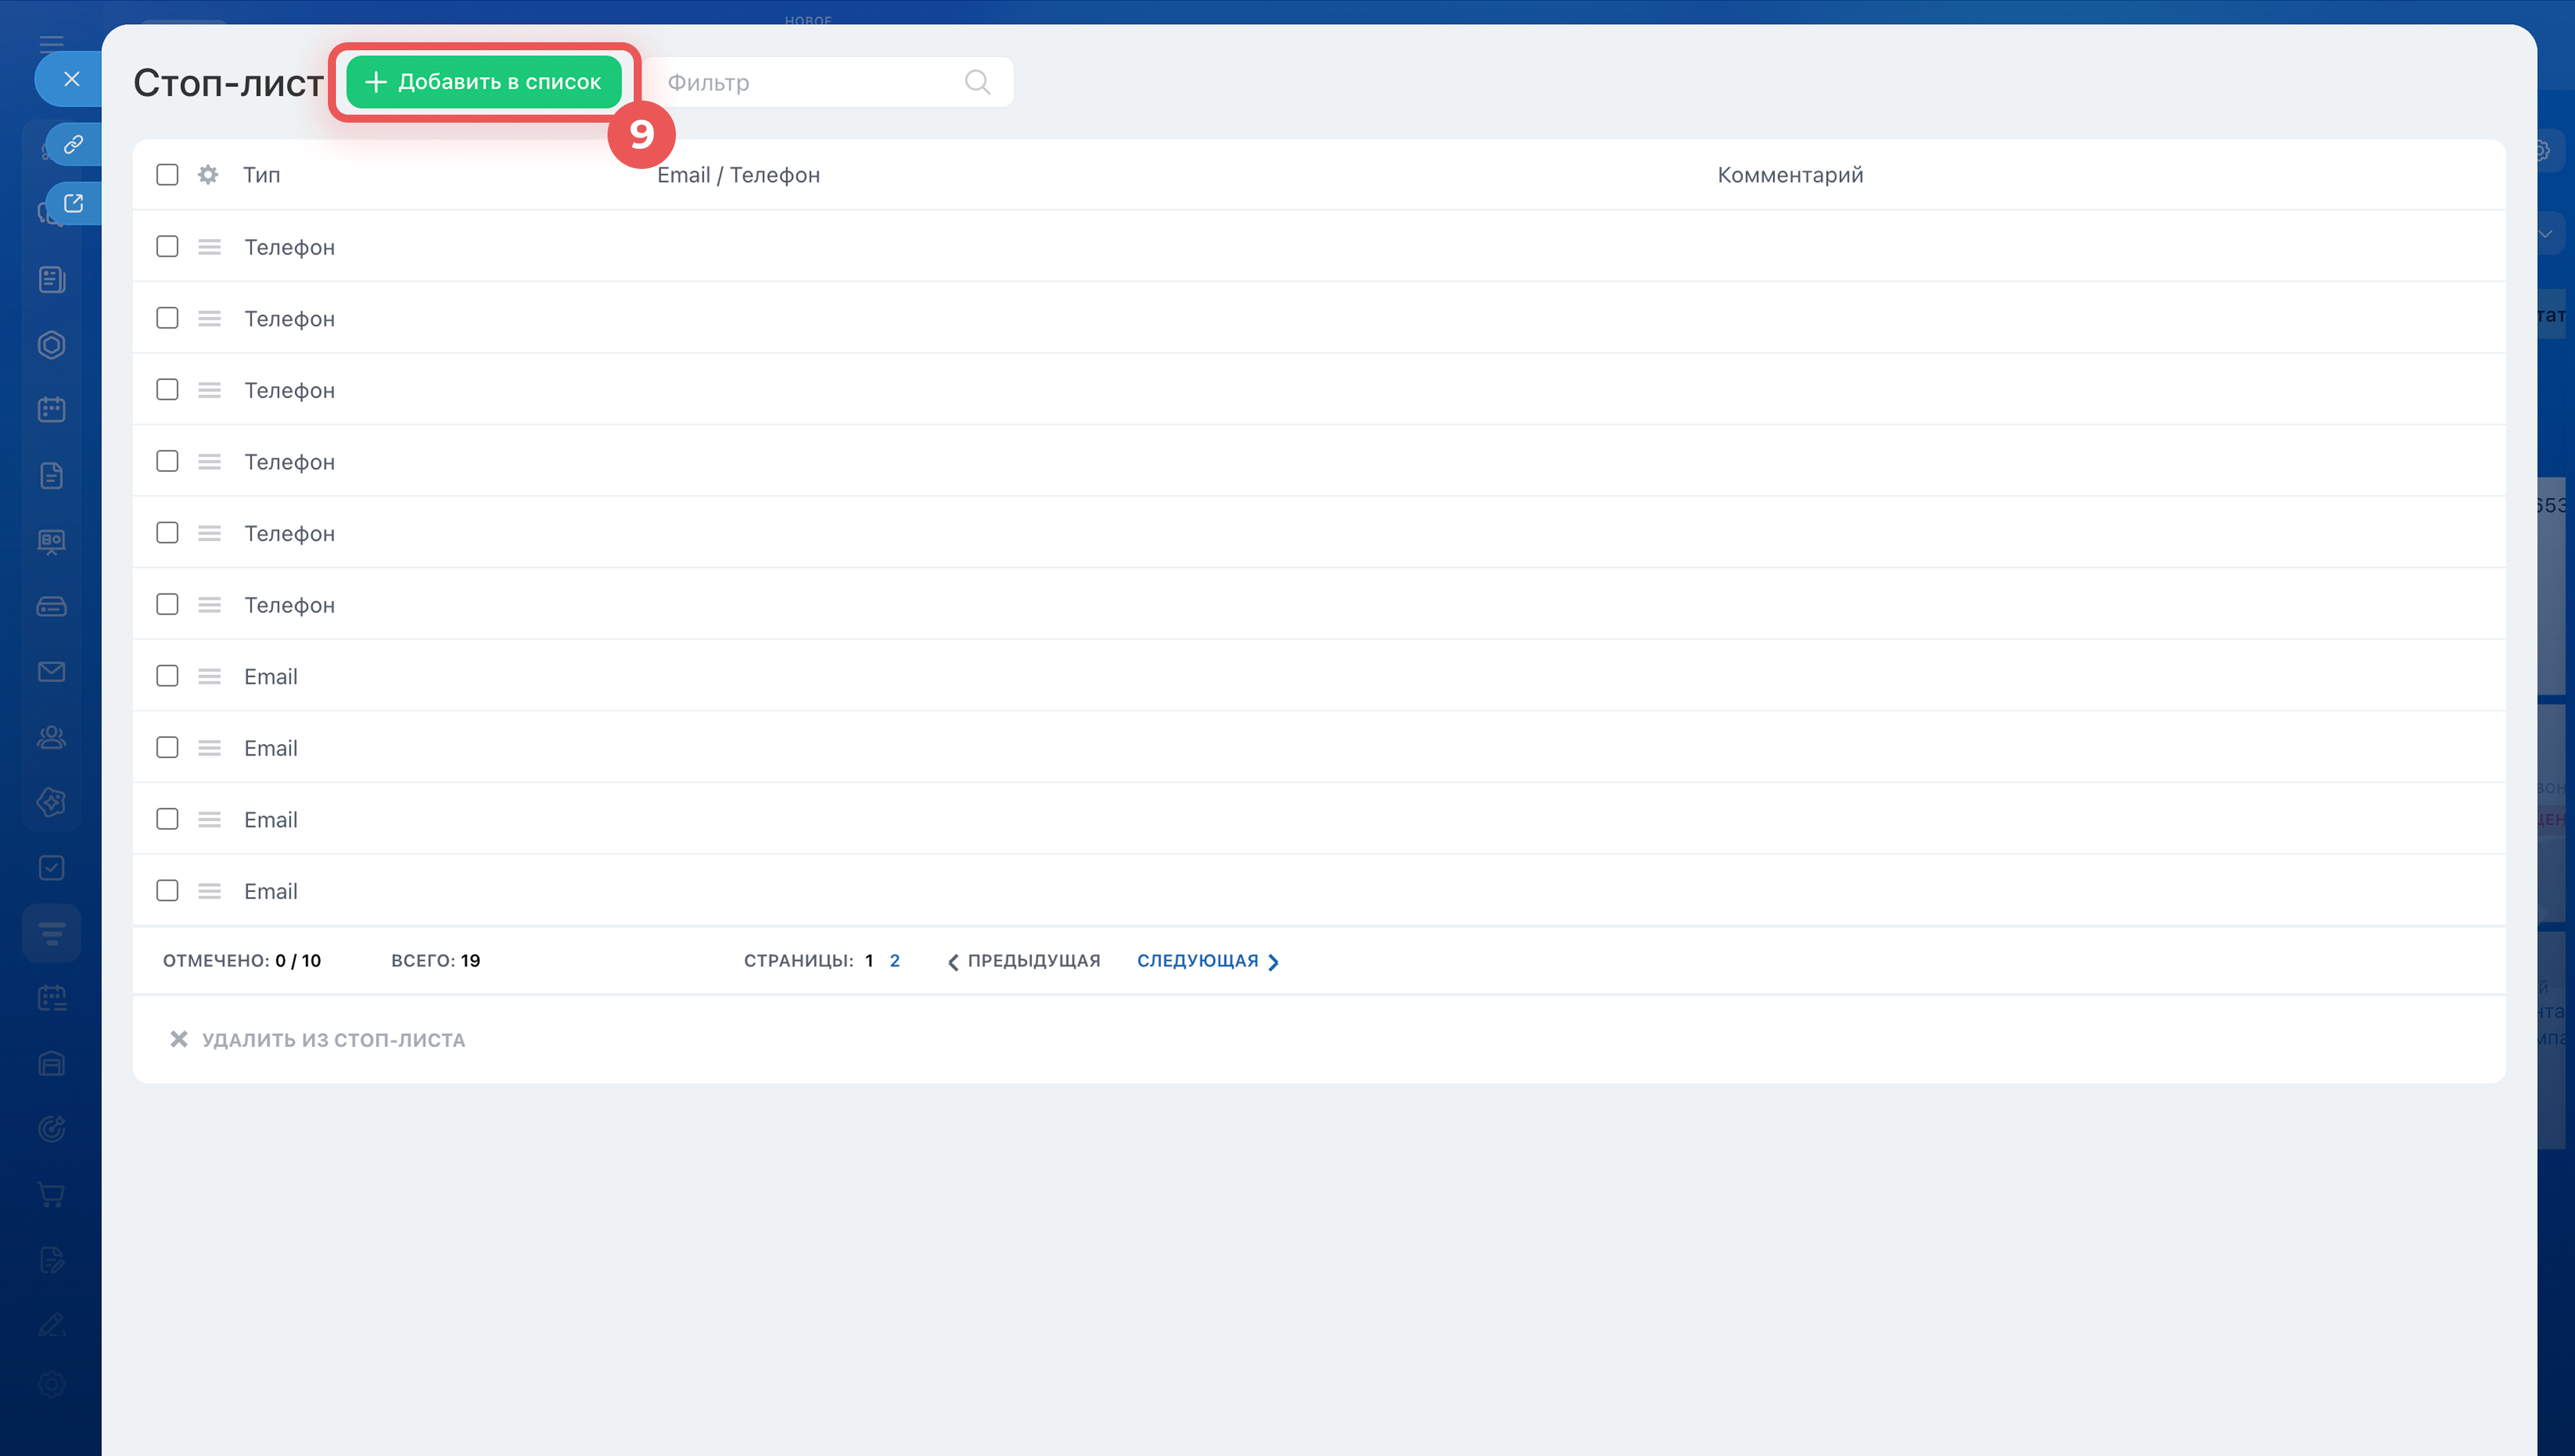The width and height of the screenshot is (2575, 1456).
Task: Close the Стоп-лист slider panel
Action: pos(71,79)
